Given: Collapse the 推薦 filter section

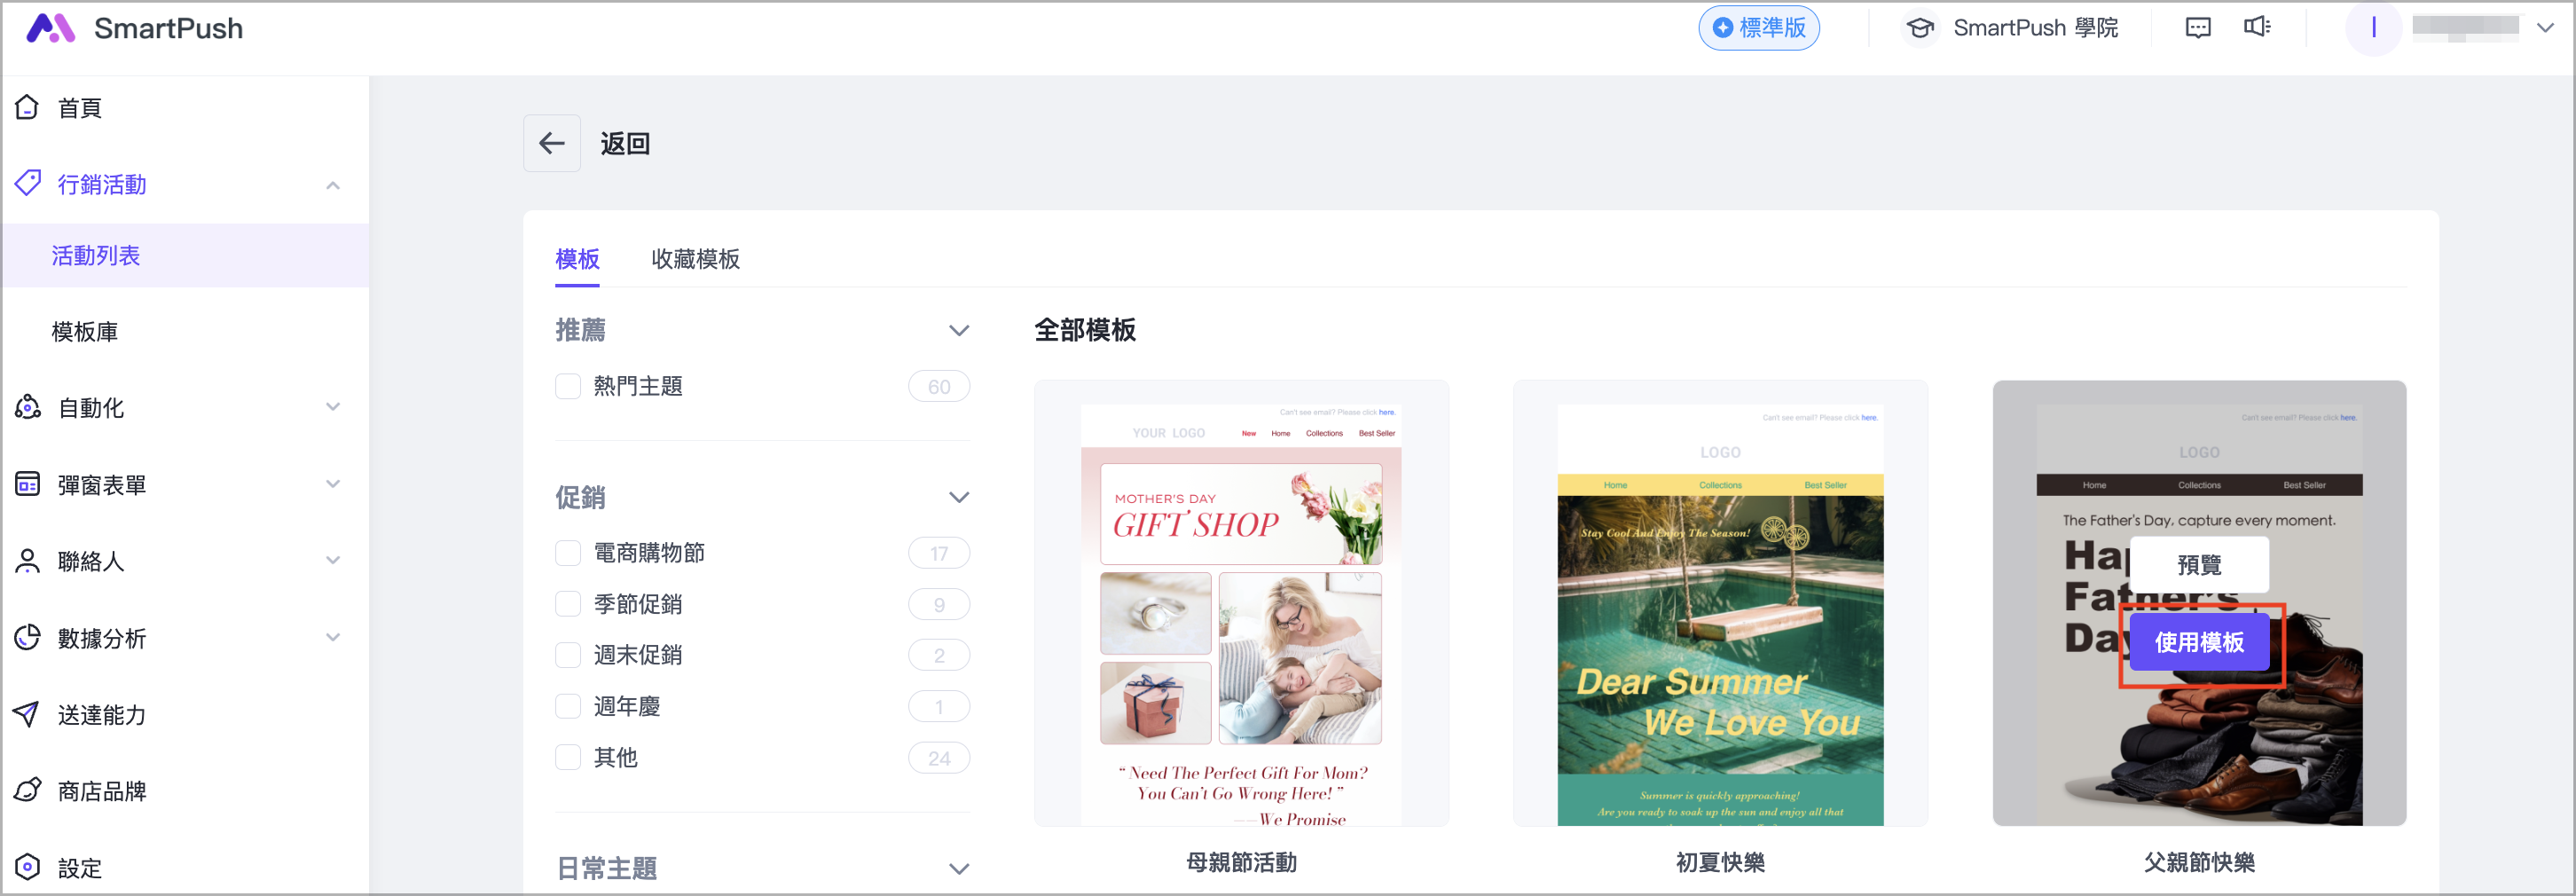Looking at the screenshot, I should pos(958,330).
